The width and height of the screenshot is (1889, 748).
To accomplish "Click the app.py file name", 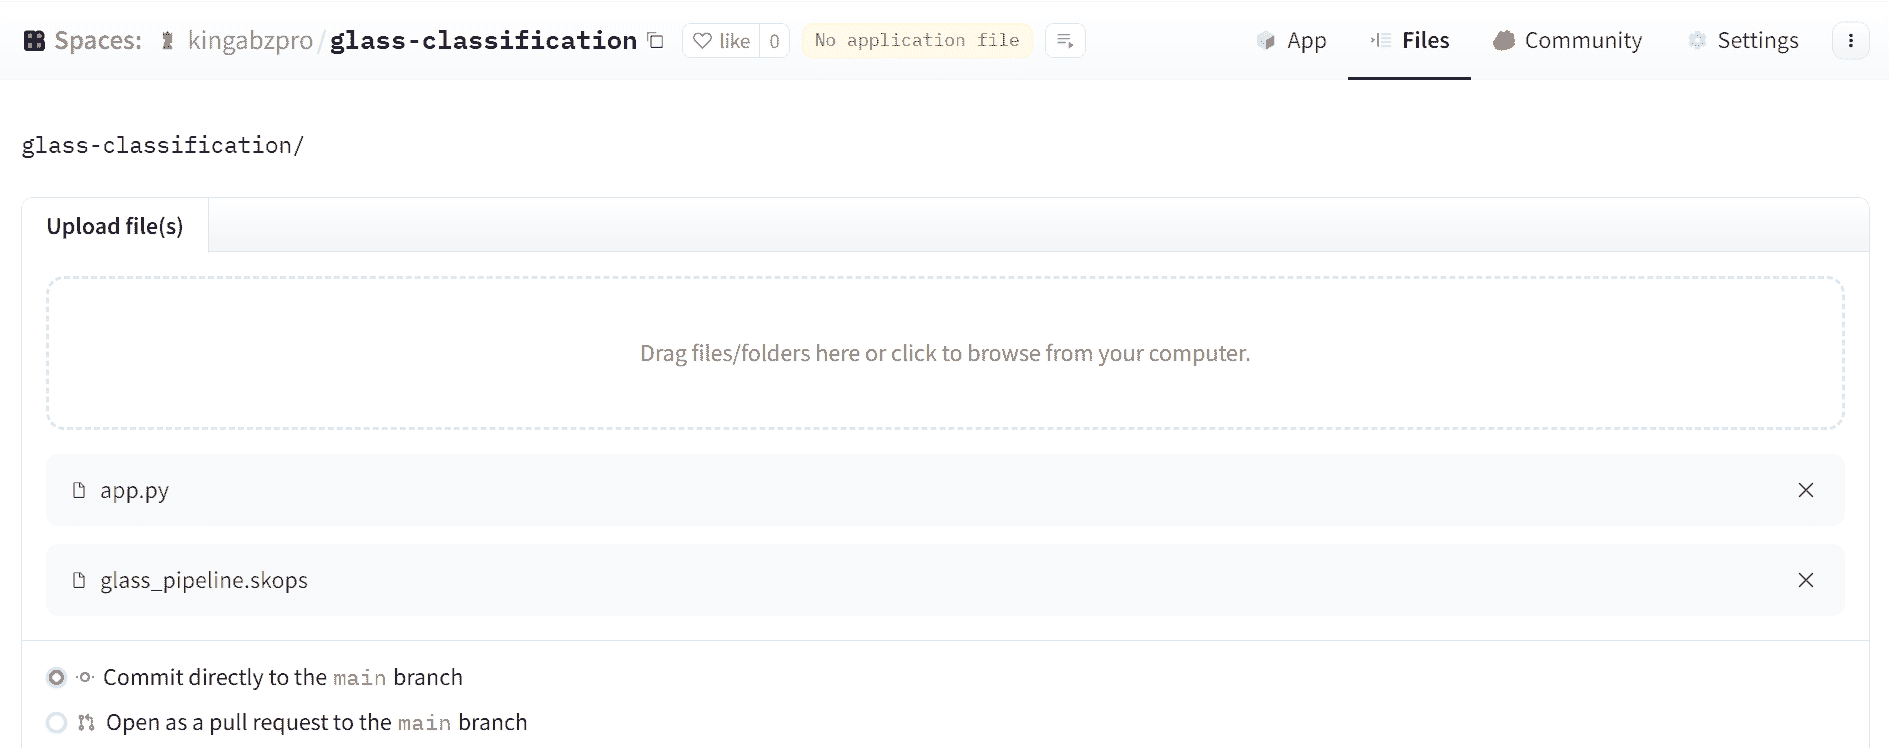I will 134,490.
